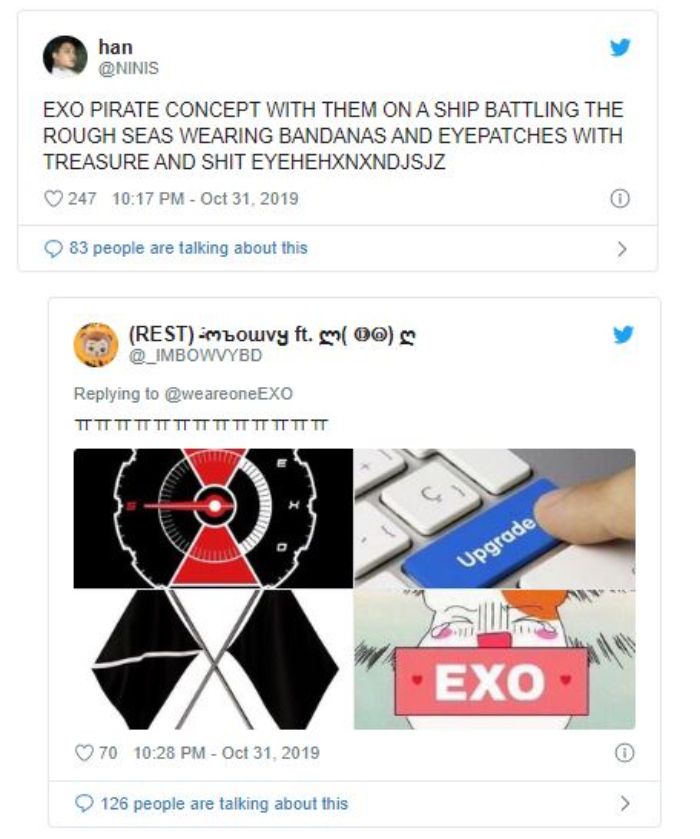Open the @NINIS handle link
This screenshot has width=700, height=839.
pyautogui.click(x=129, y=68)
